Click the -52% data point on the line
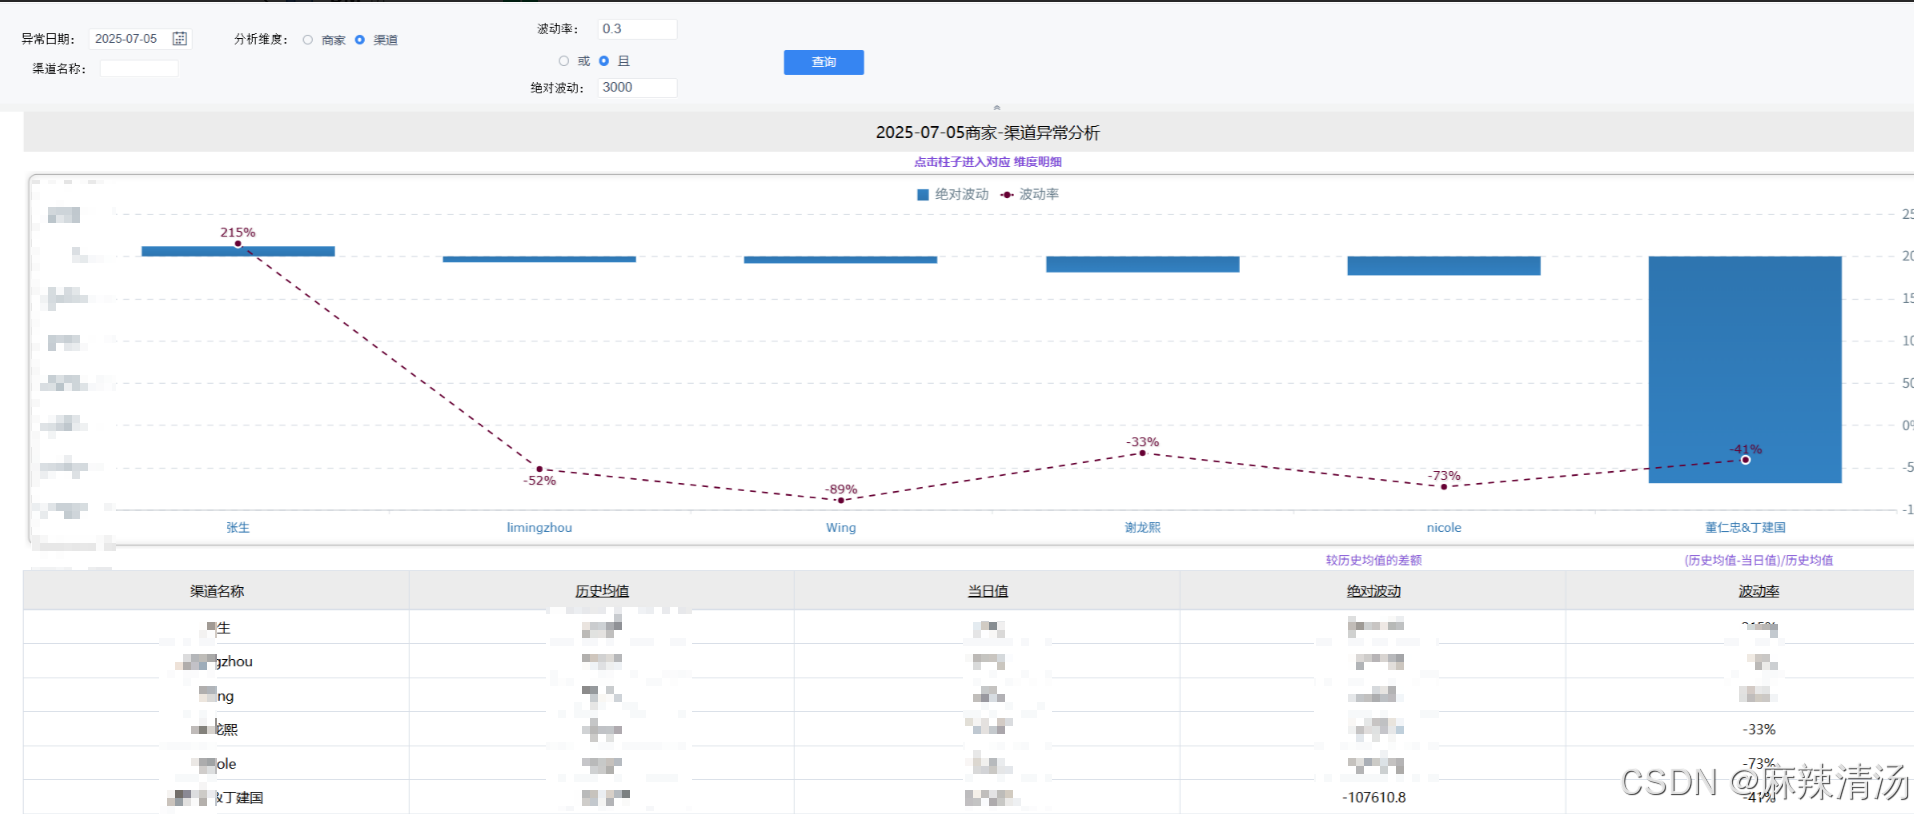 click(540, 469)
